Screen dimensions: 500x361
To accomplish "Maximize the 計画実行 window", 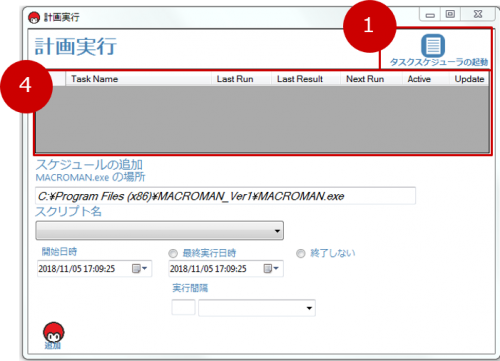I will click(450, 14).
